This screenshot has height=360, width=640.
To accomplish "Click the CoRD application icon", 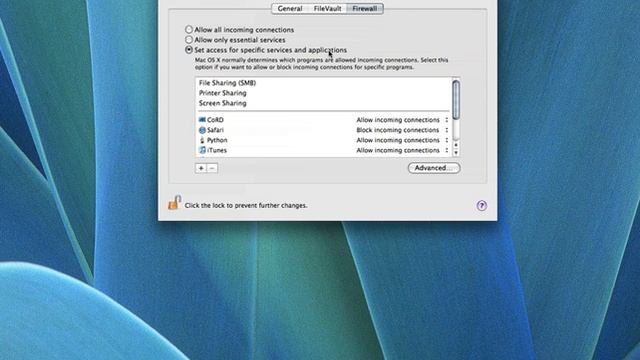I will click(x=202, y=120).
